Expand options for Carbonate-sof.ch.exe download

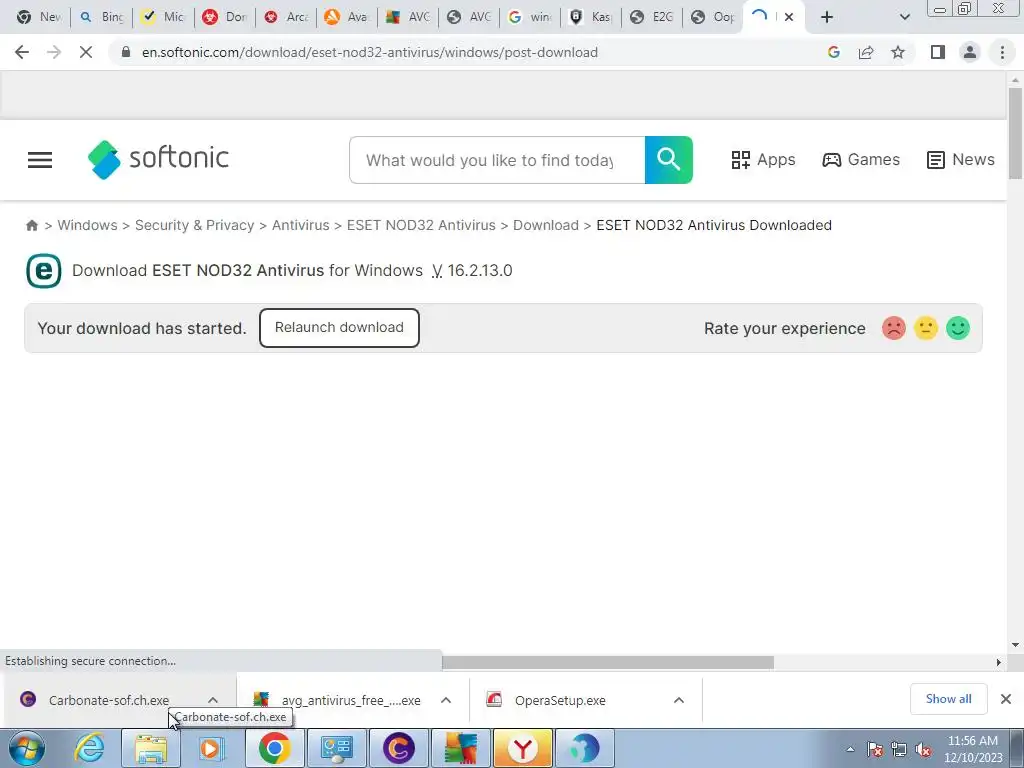(x=213, y=700)
